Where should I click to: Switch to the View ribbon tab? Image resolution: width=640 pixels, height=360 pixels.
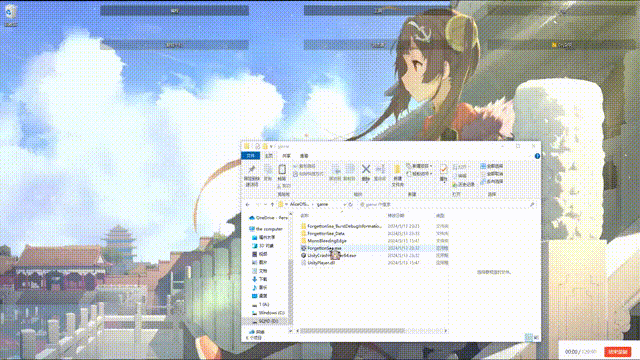pyautogui.click(x=304, y=156)
